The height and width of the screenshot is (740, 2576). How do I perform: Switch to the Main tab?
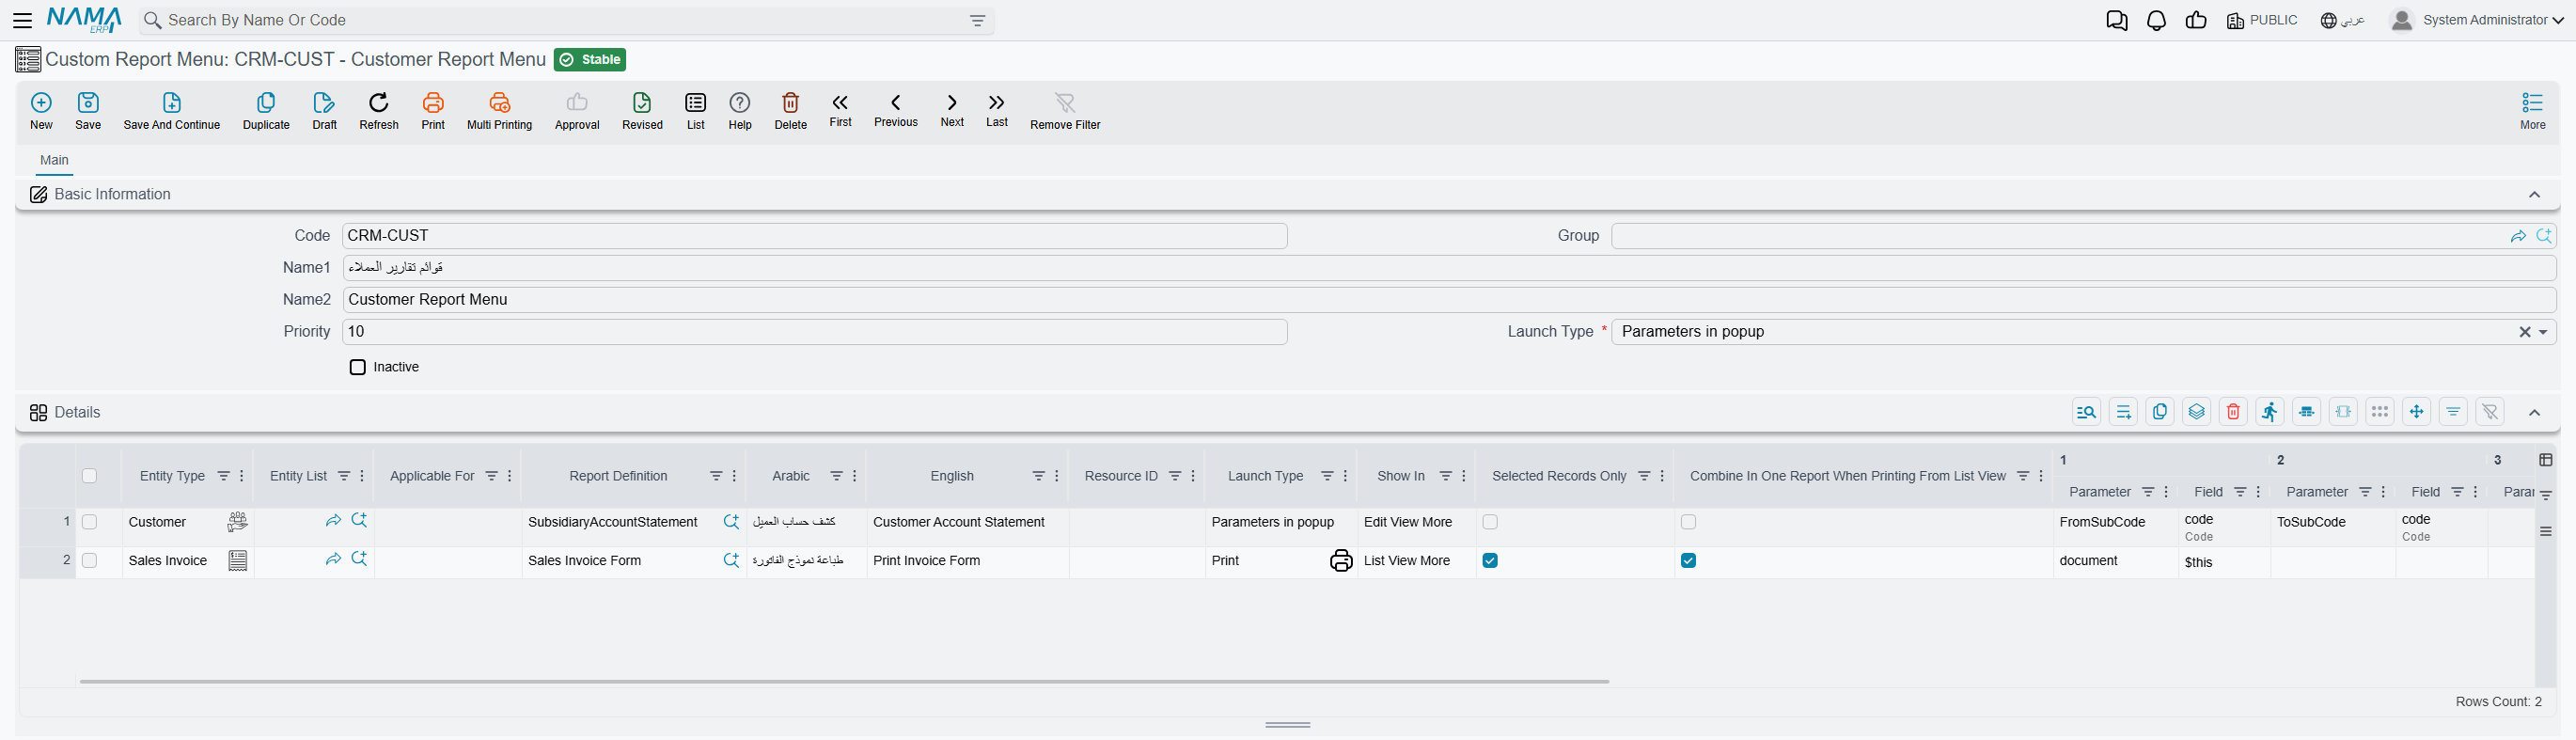click(54, 160)
